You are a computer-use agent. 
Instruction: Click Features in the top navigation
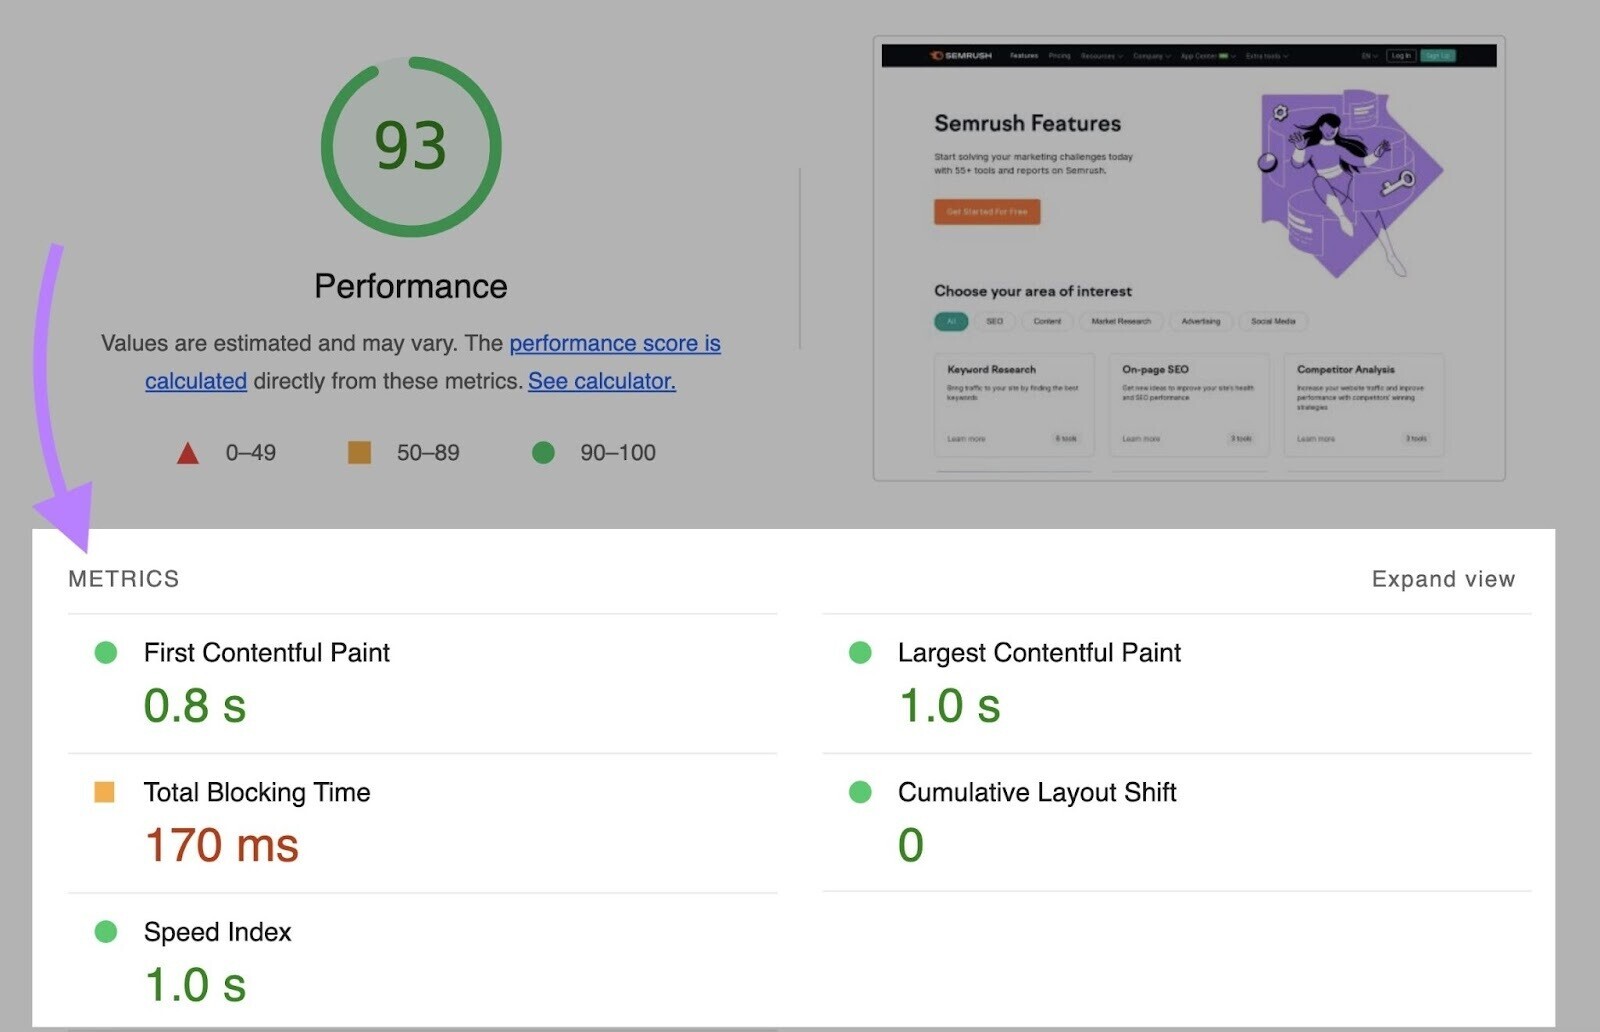1024,56
